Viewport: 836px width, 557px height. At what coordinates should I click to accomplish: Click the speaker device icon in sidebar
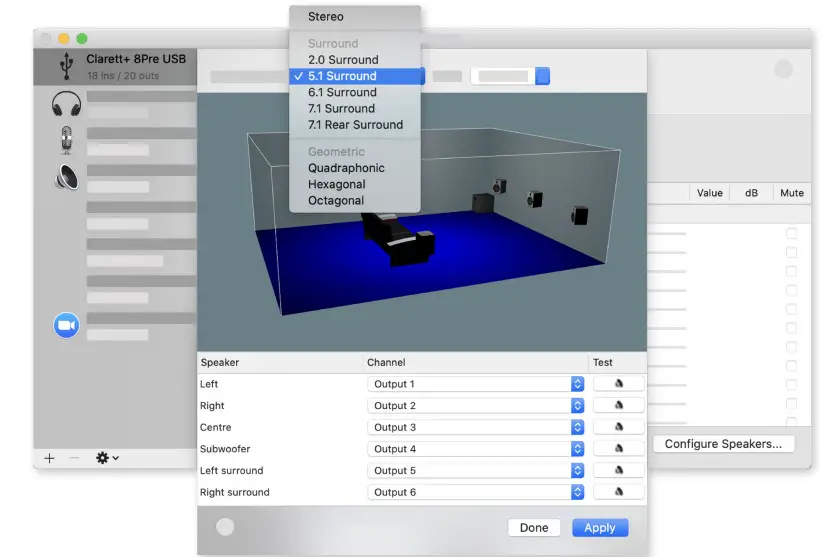67,177
